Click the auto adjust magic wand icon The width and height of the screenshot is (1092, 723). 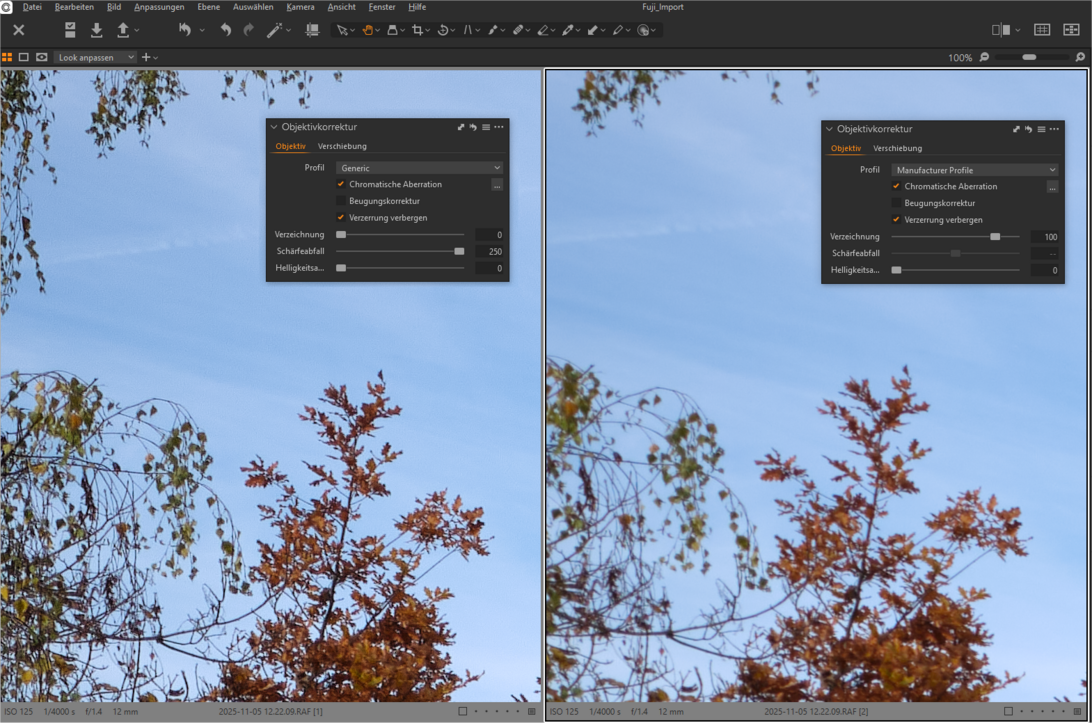point(273,30)
